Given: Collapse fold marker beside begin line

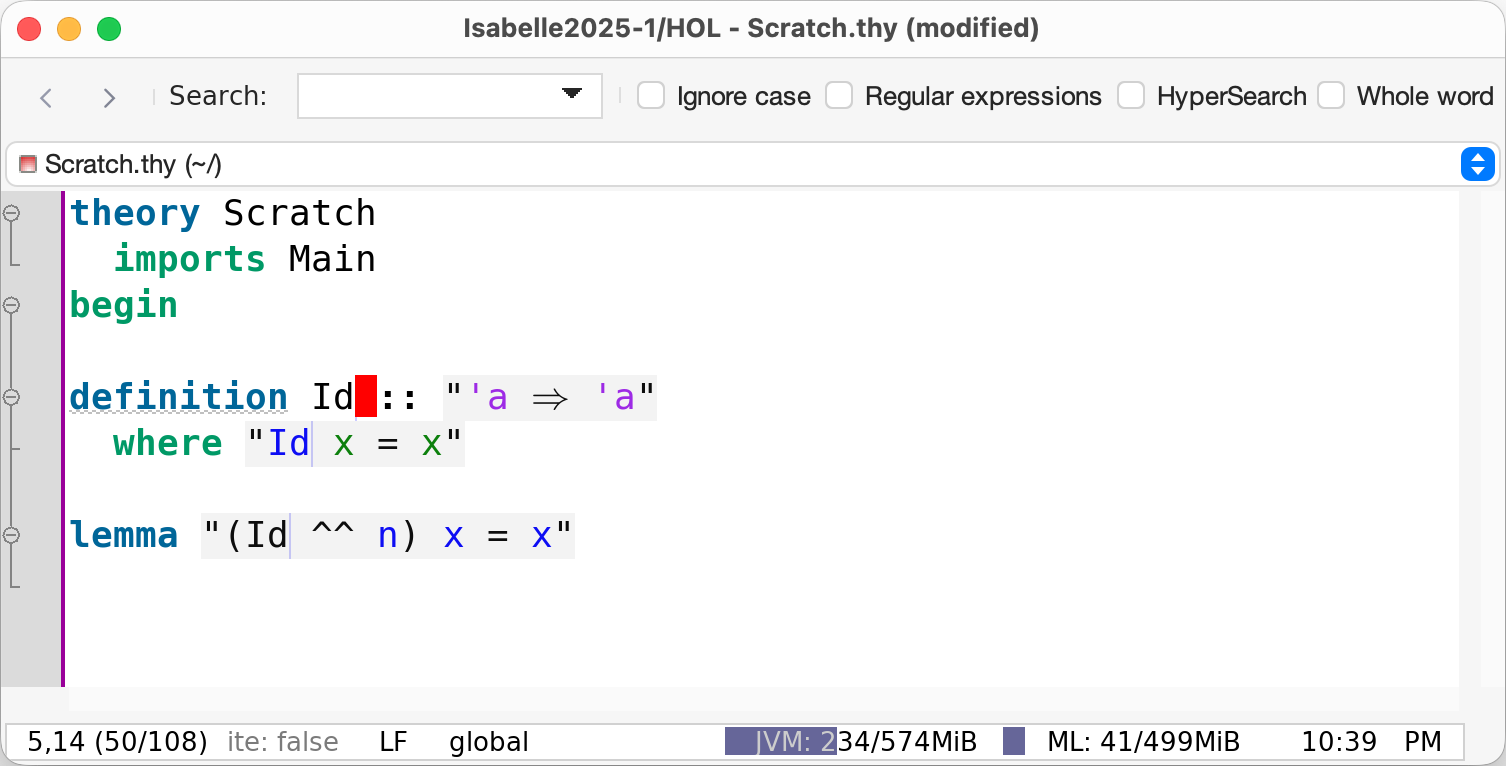Looking at the screenshot, I should tap(12, 305).
